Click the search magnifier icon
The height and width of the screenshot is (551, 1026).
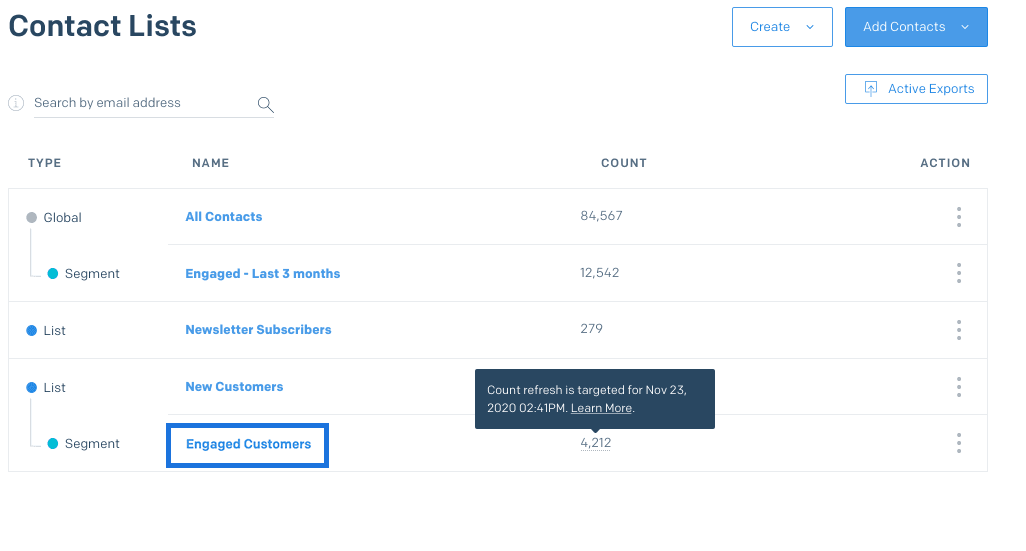coord(265,104)
